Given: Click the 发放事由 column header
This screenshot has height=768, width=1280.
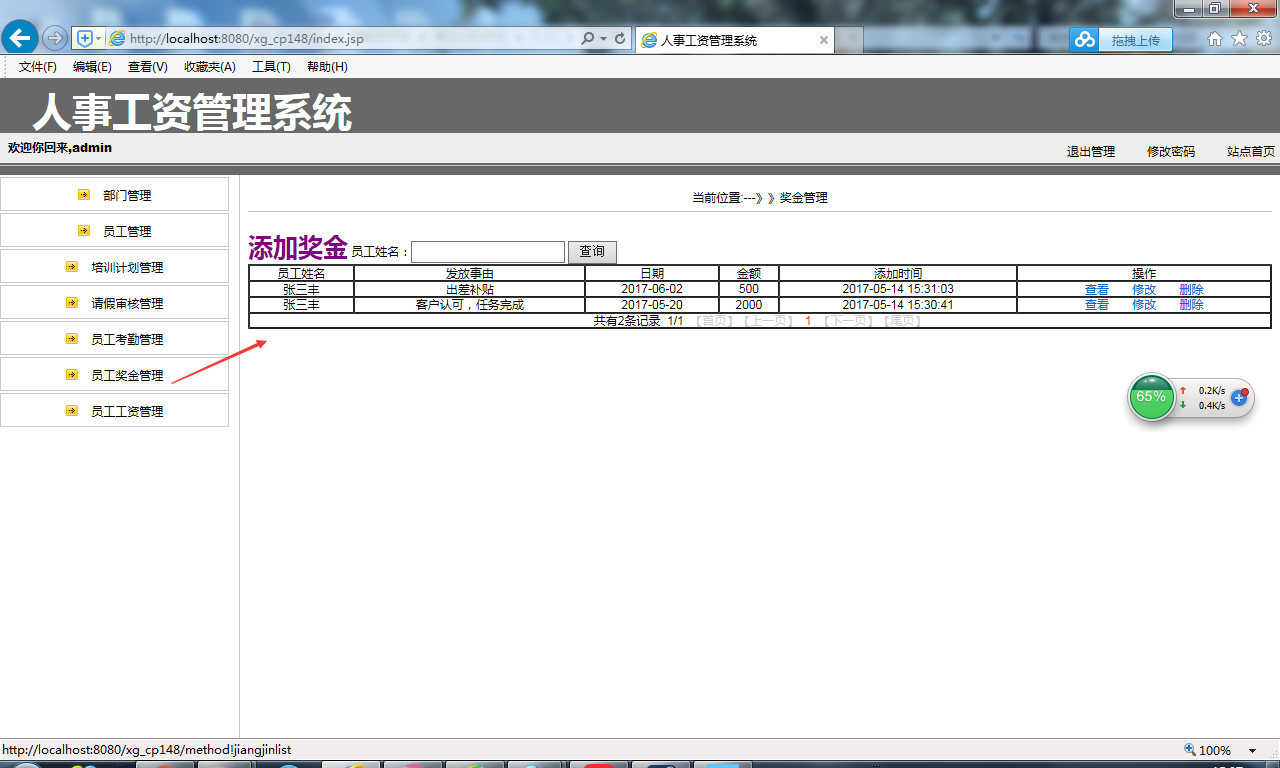Looking at the screenshot, I should [x=470, y=274].
